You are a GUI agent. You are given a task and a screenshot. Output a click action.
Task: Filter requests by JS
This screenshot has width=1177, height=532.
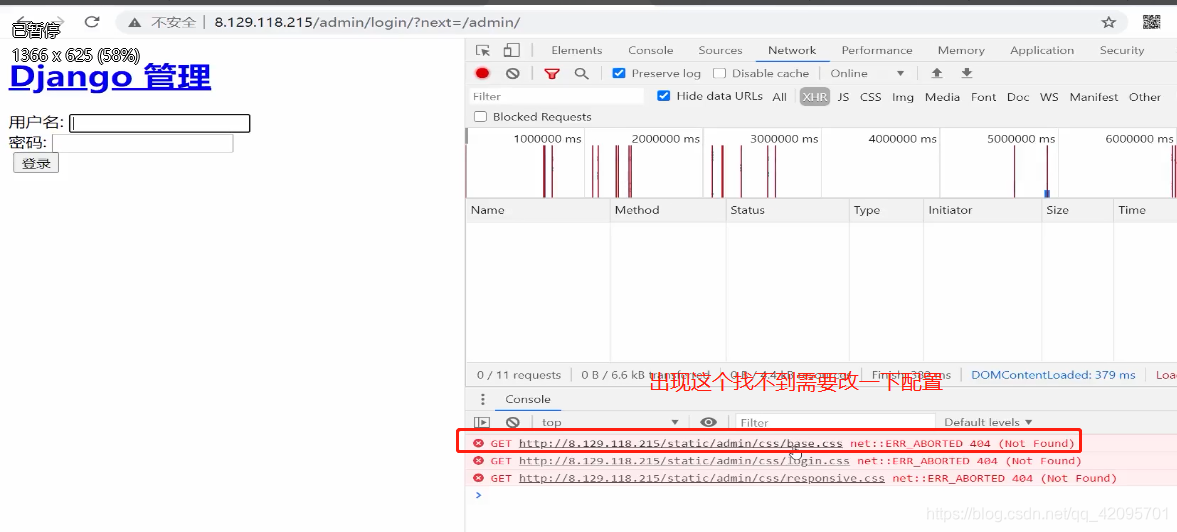tap(843, 97)
